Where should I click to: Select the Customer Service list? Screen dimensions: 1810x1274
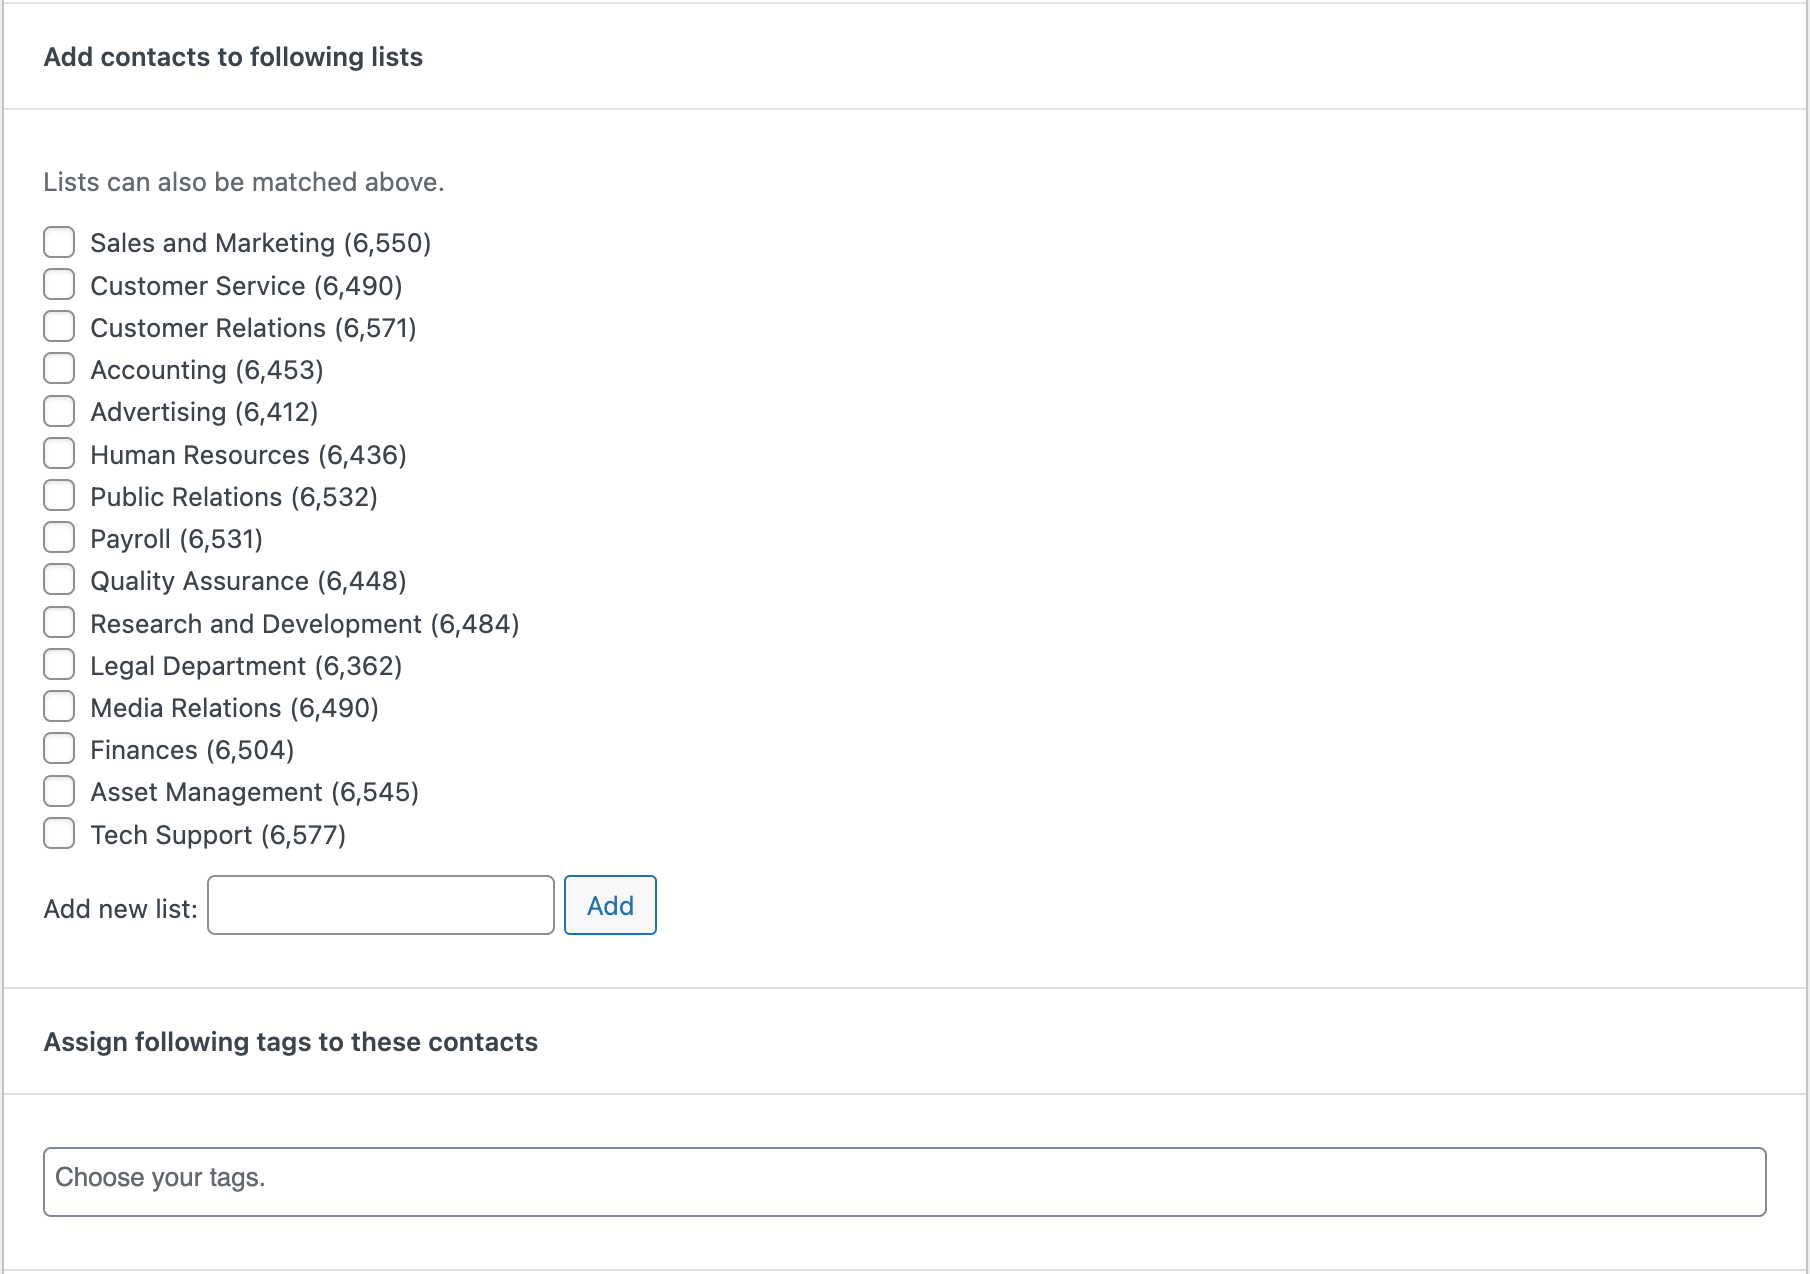tap(59, 284)
